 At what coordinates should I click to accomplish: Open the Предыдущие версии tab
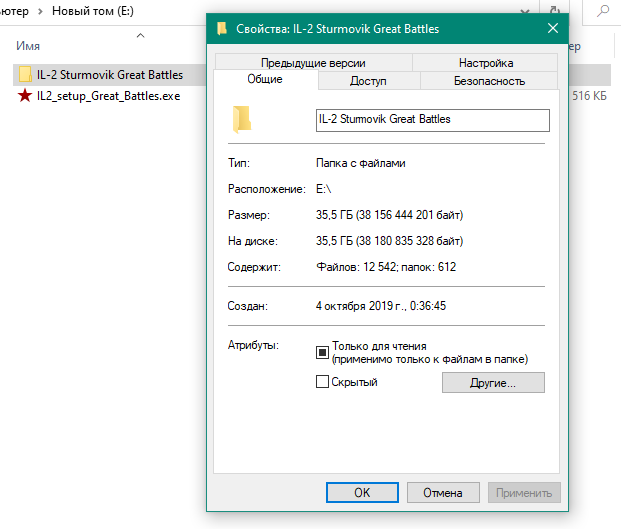[x=313, y=63]
